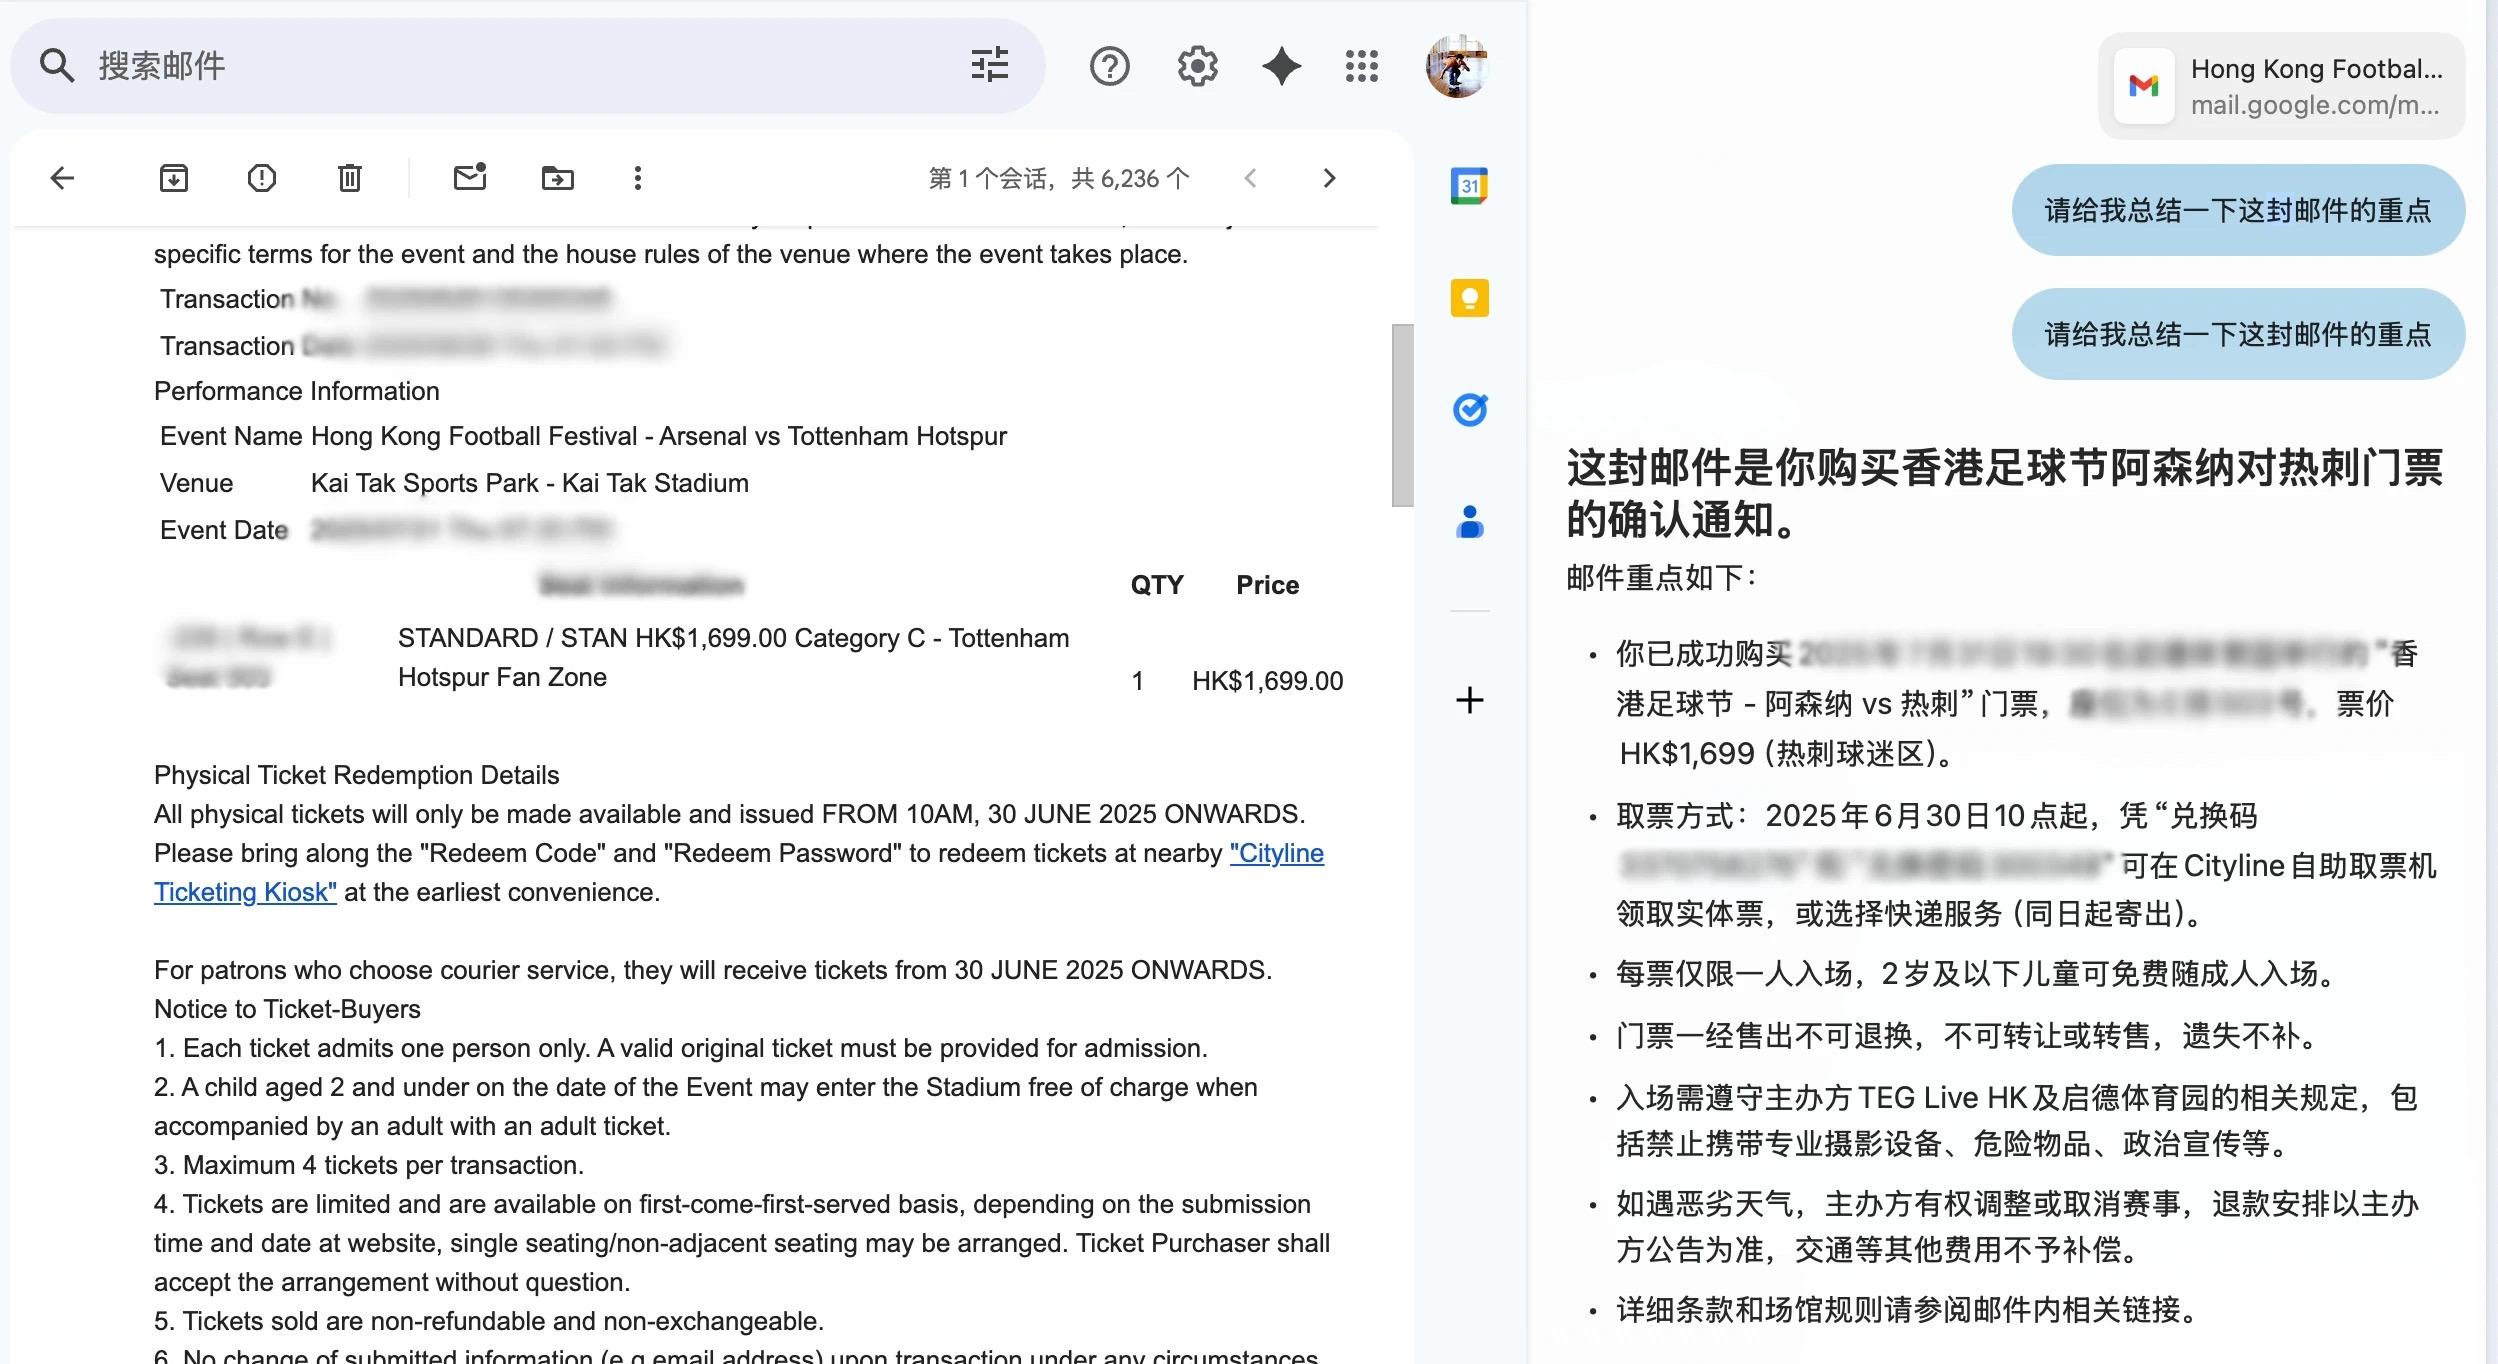This screenshot has width=2498, height=1364.
Task: Click the STANDARD / STAN Category C seat description
Action: [733, 657]
